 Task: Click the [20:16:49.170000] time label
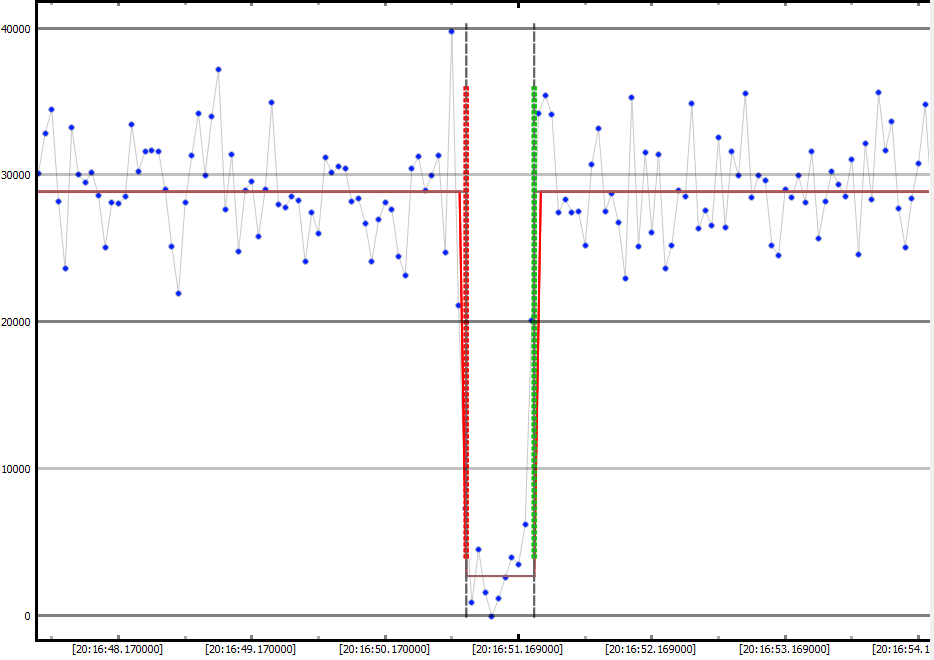tap(250, 649)
